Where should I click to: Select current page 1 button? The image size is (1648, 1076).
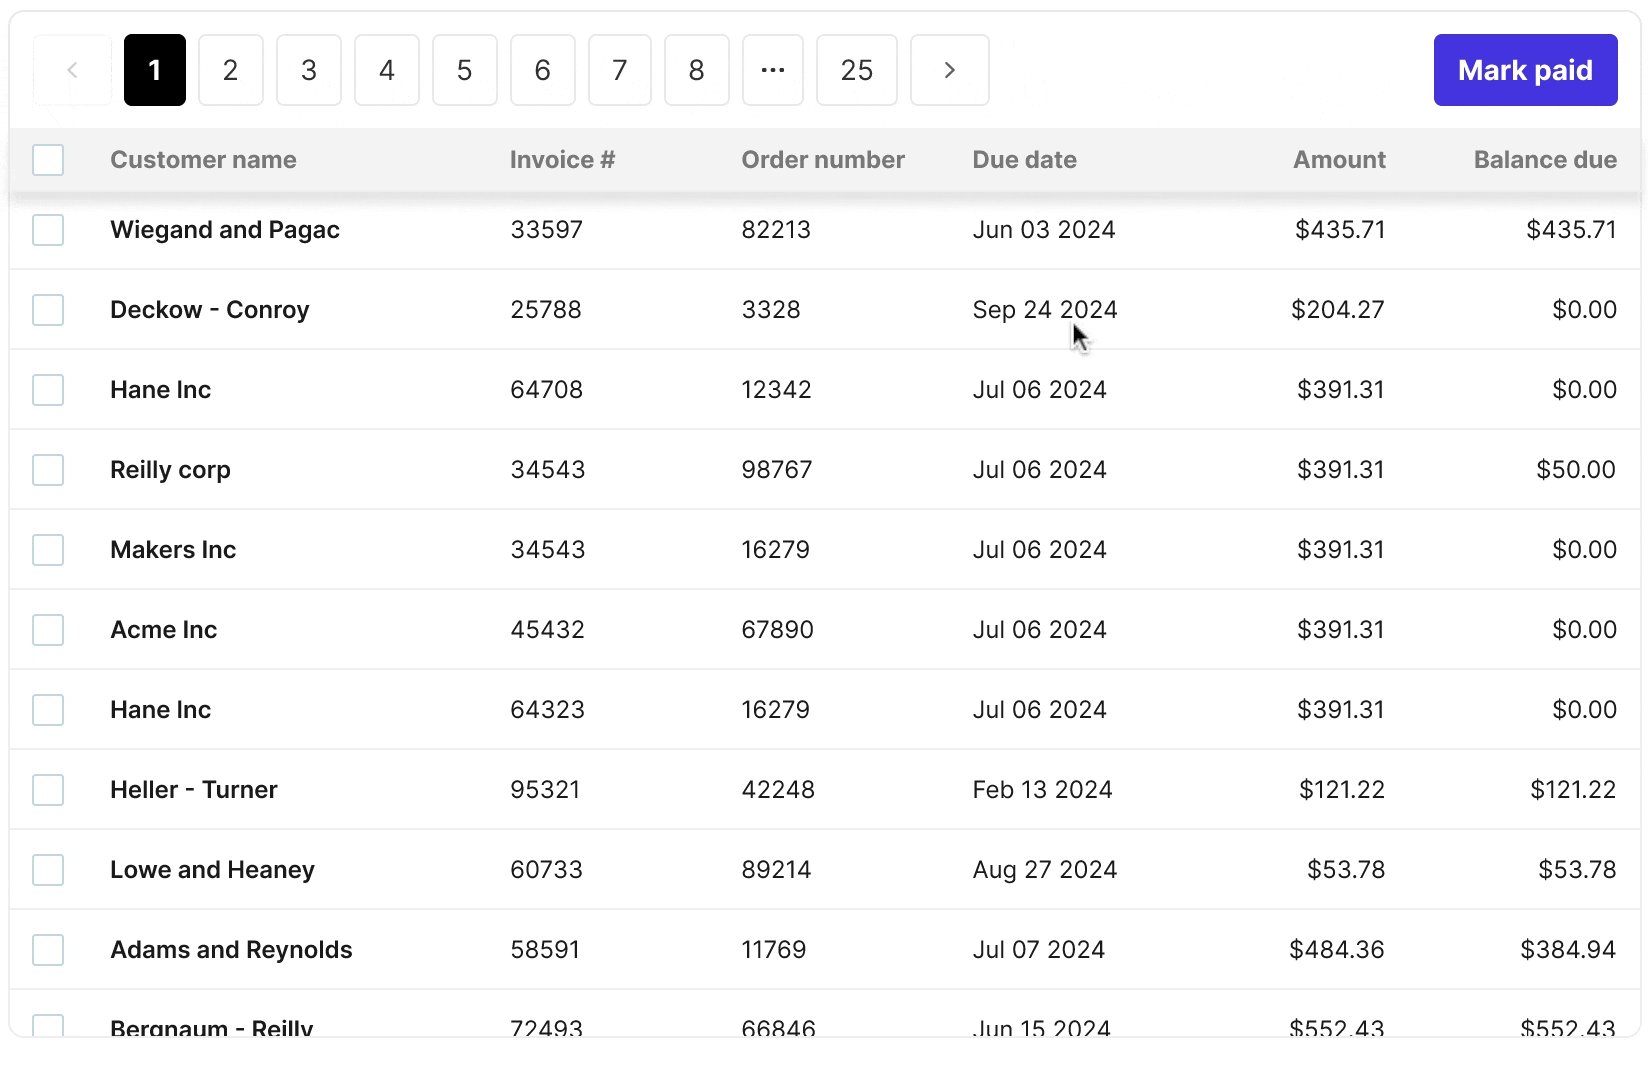[x=154, y=70]
